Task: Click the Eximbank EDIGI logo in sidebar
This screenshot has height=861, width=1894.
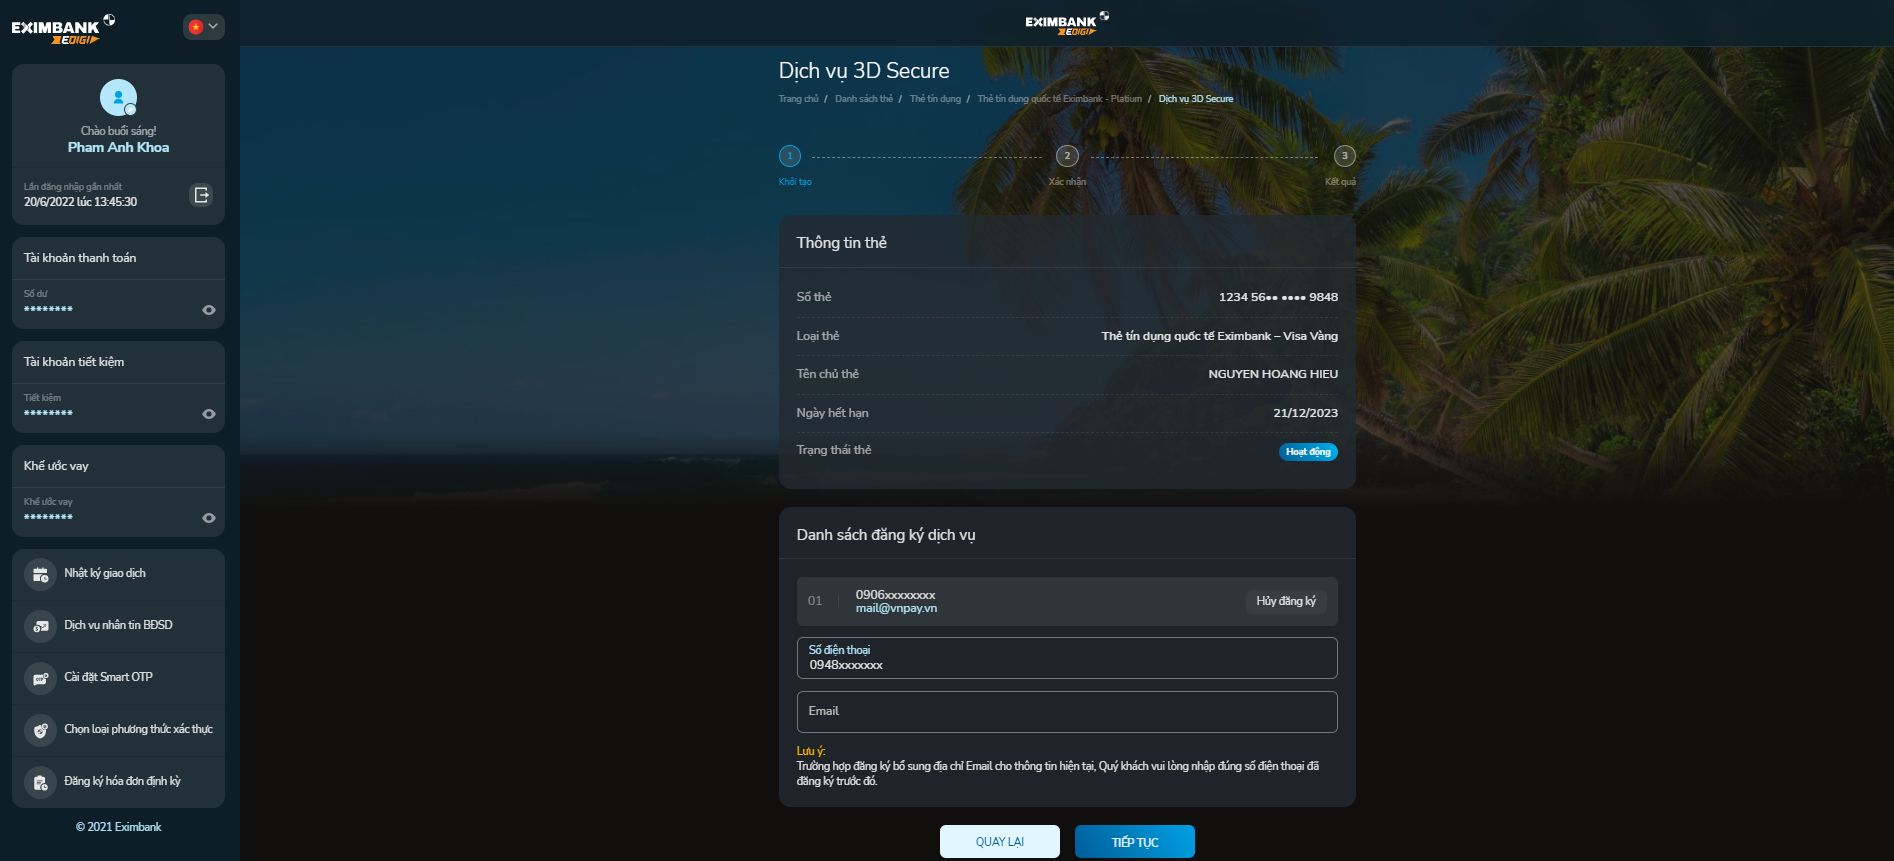Action: click(x=63, y=29)
